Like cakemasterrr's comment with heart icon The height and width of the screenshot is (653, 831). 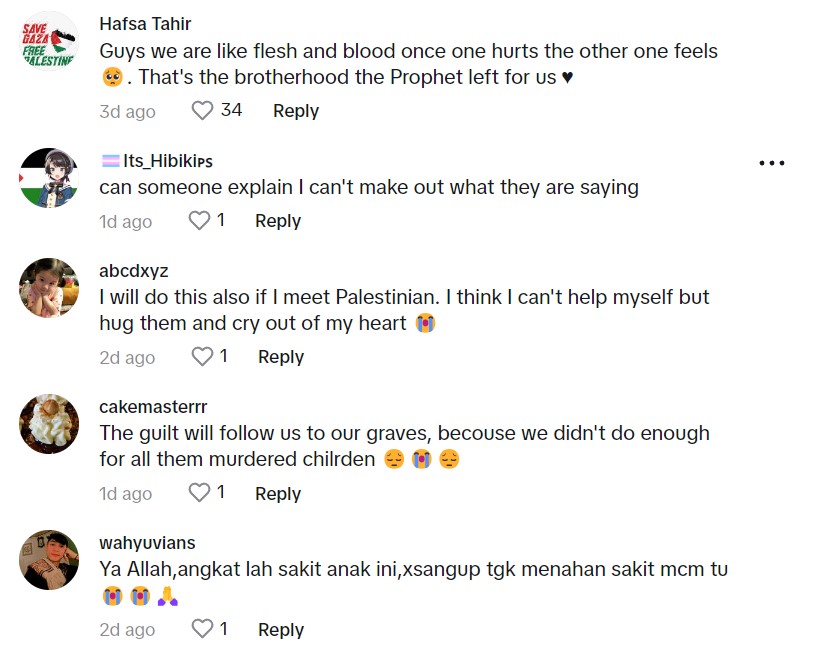click(200, 493)
